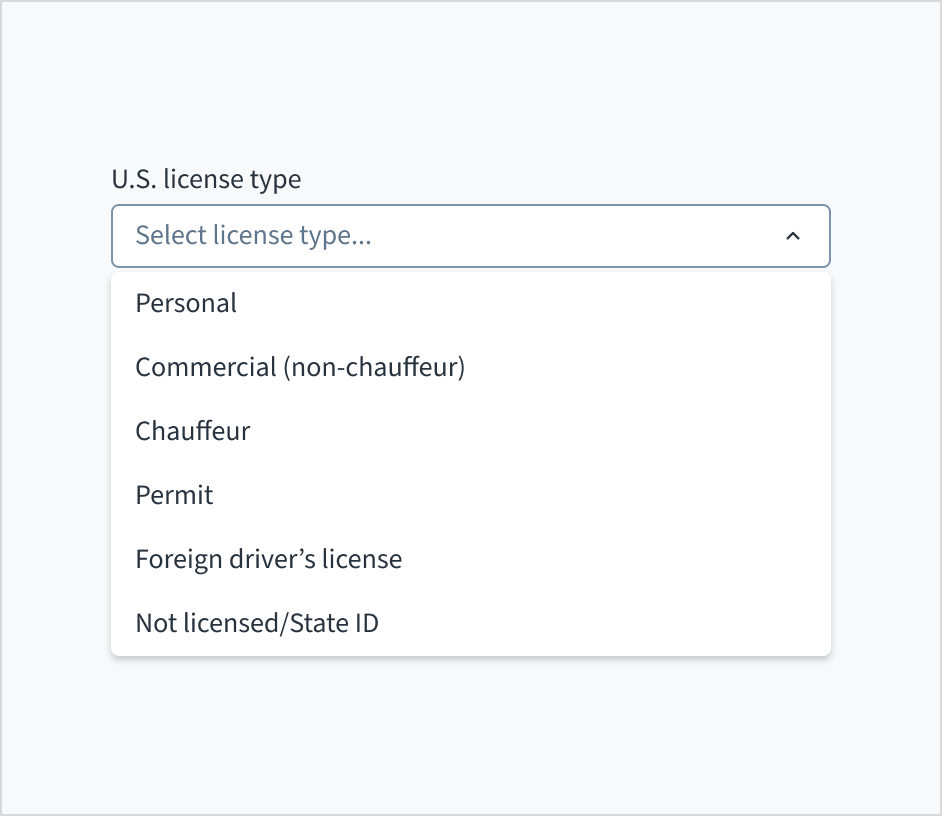Click the U.S. license type field label
This screenshot has width=942, height=816.
pyautogui.click(x=206, y=180)
